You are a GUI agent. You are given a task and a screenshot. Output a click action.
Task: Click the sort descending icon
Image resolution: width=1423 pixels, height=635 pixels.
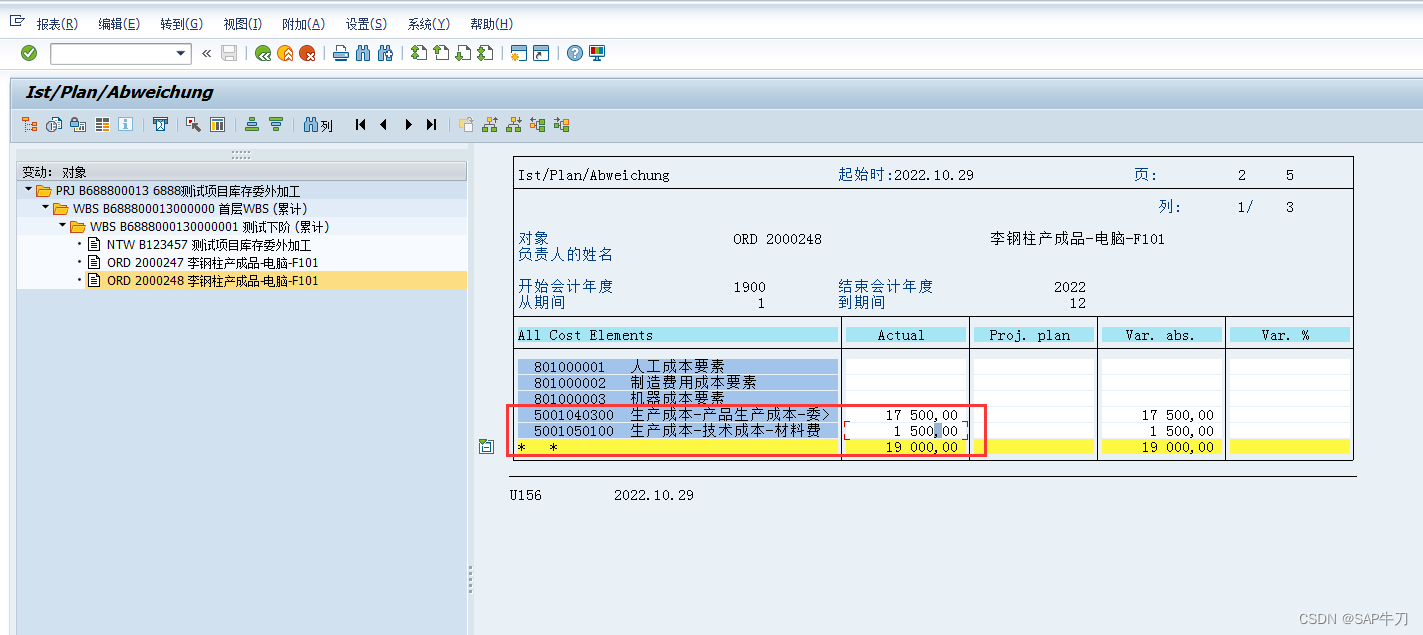276,125
